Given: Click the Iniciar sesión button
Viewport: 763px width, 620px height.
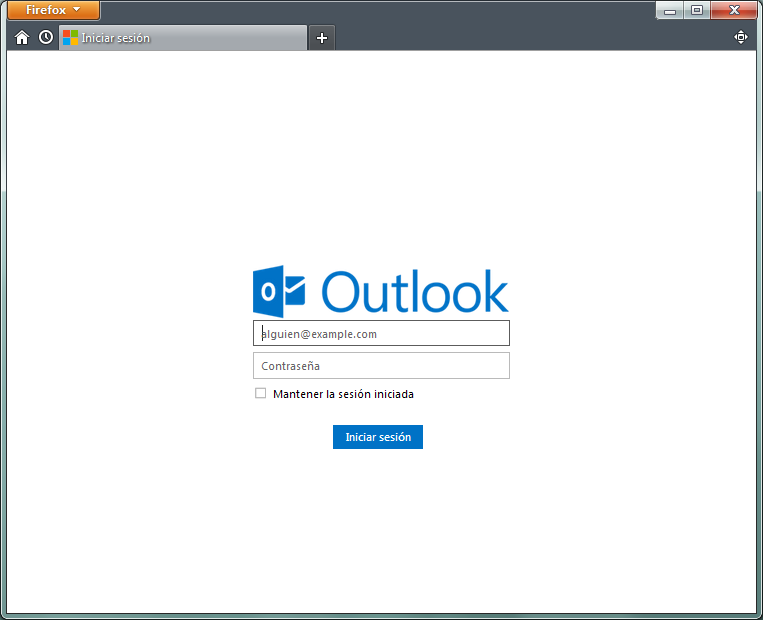Looking at the screenshot, I should (x=378, y=437).
